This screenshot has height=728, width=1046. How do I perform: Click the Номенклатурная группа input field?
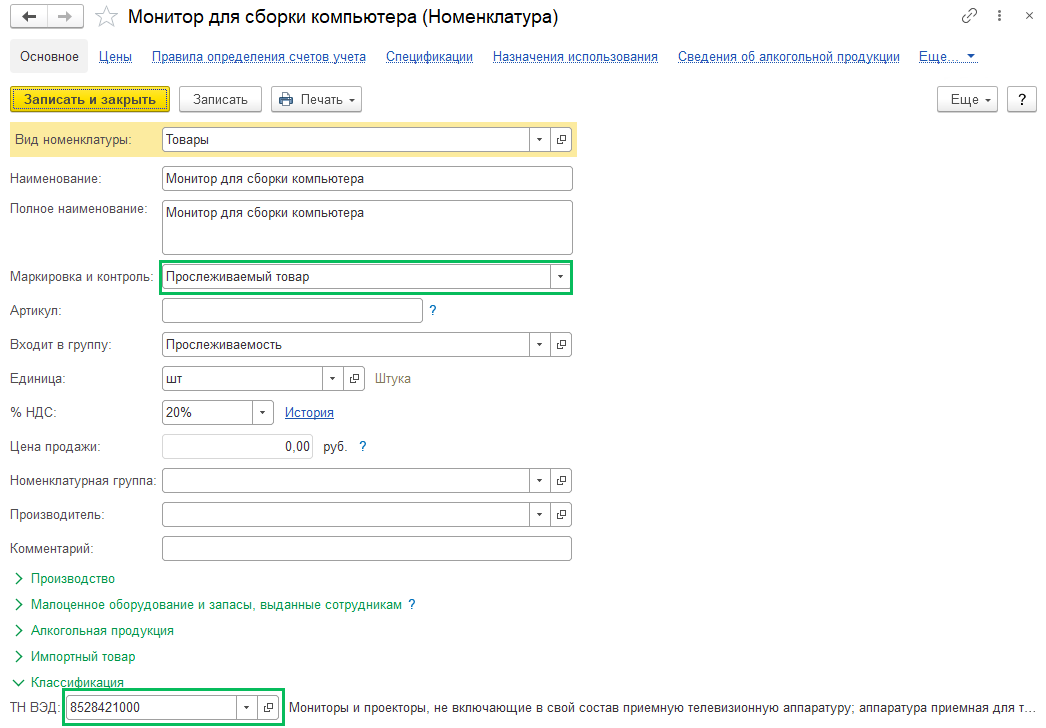coord(346,480)
